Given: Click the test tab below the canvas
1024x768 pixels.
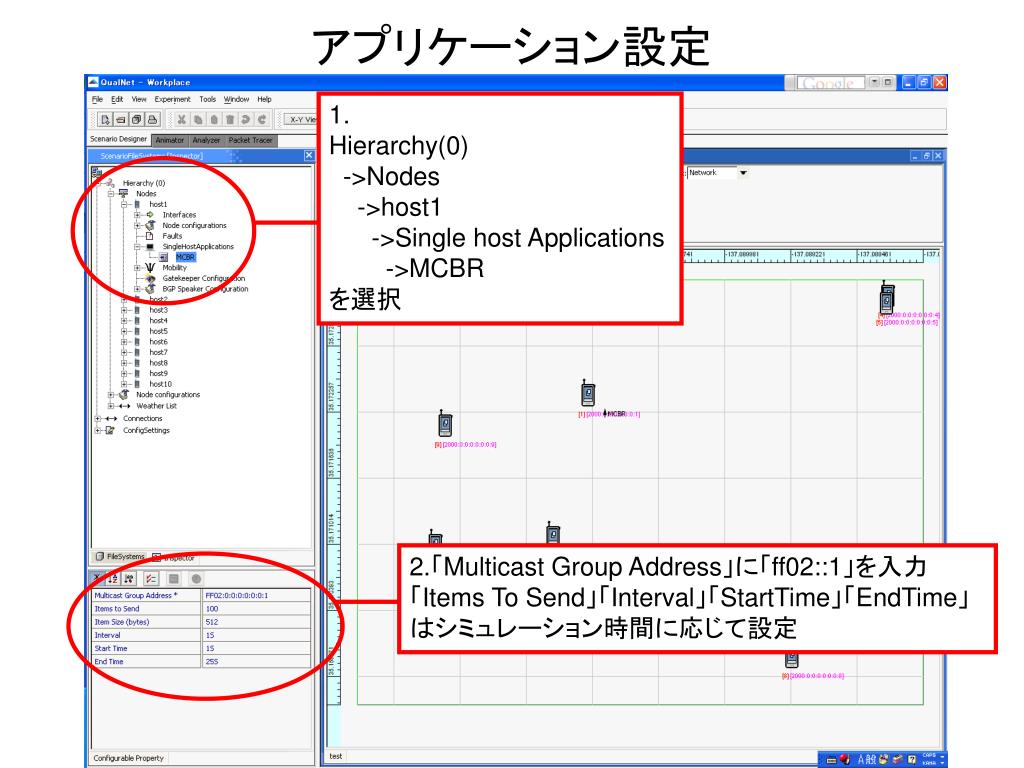Looking at the screenshot, I should [x=336, y=756].
